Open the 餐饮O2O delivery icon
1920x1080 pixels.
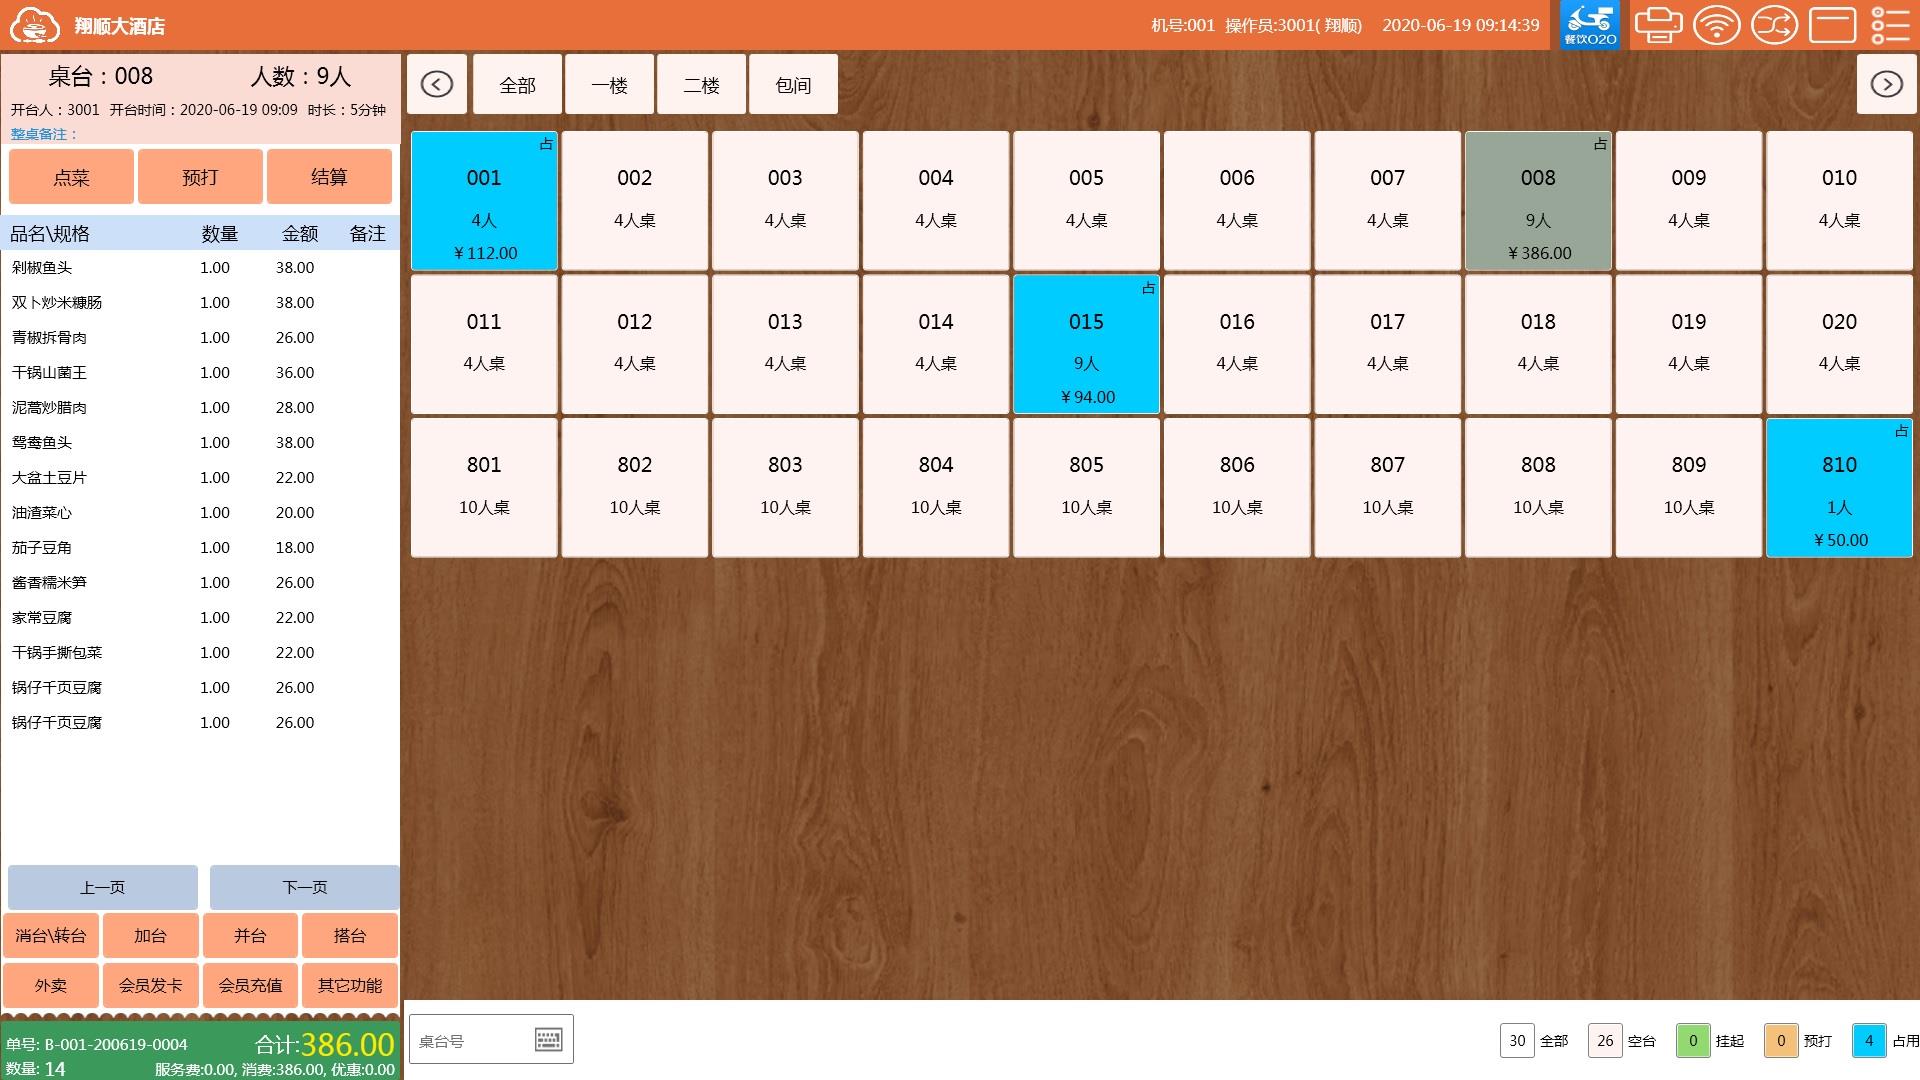pyautogui.click(x=1589, y=25)
